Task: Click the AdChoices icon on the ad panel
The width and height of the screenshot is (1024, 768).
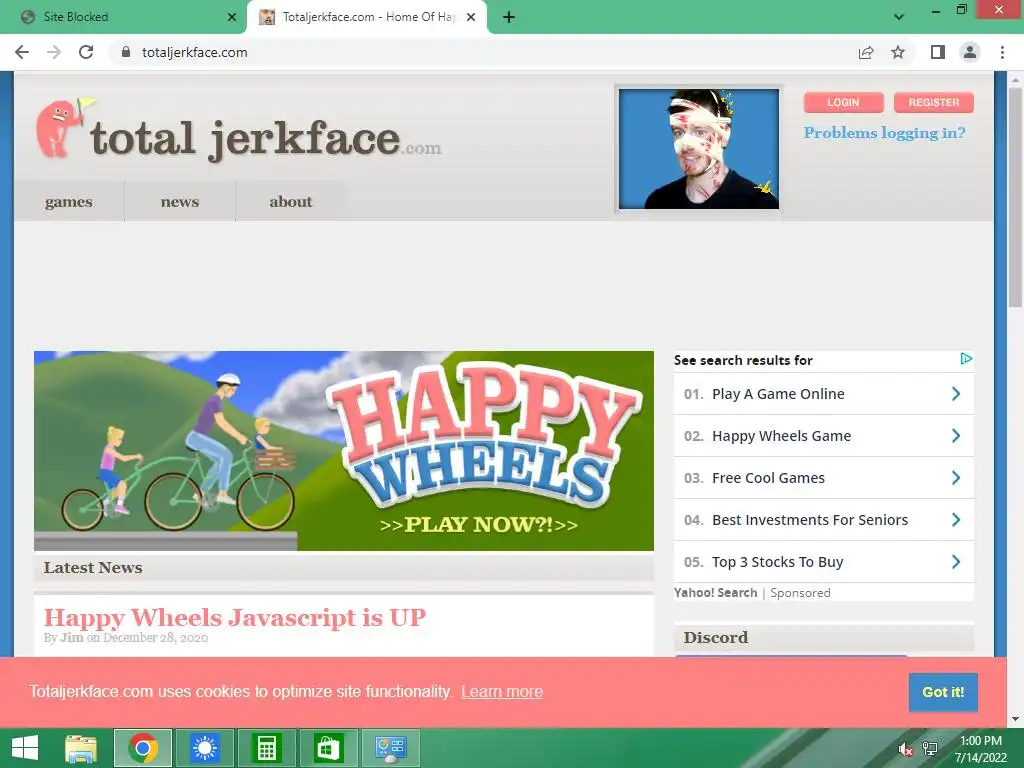Action: click(x=966, y=359)
